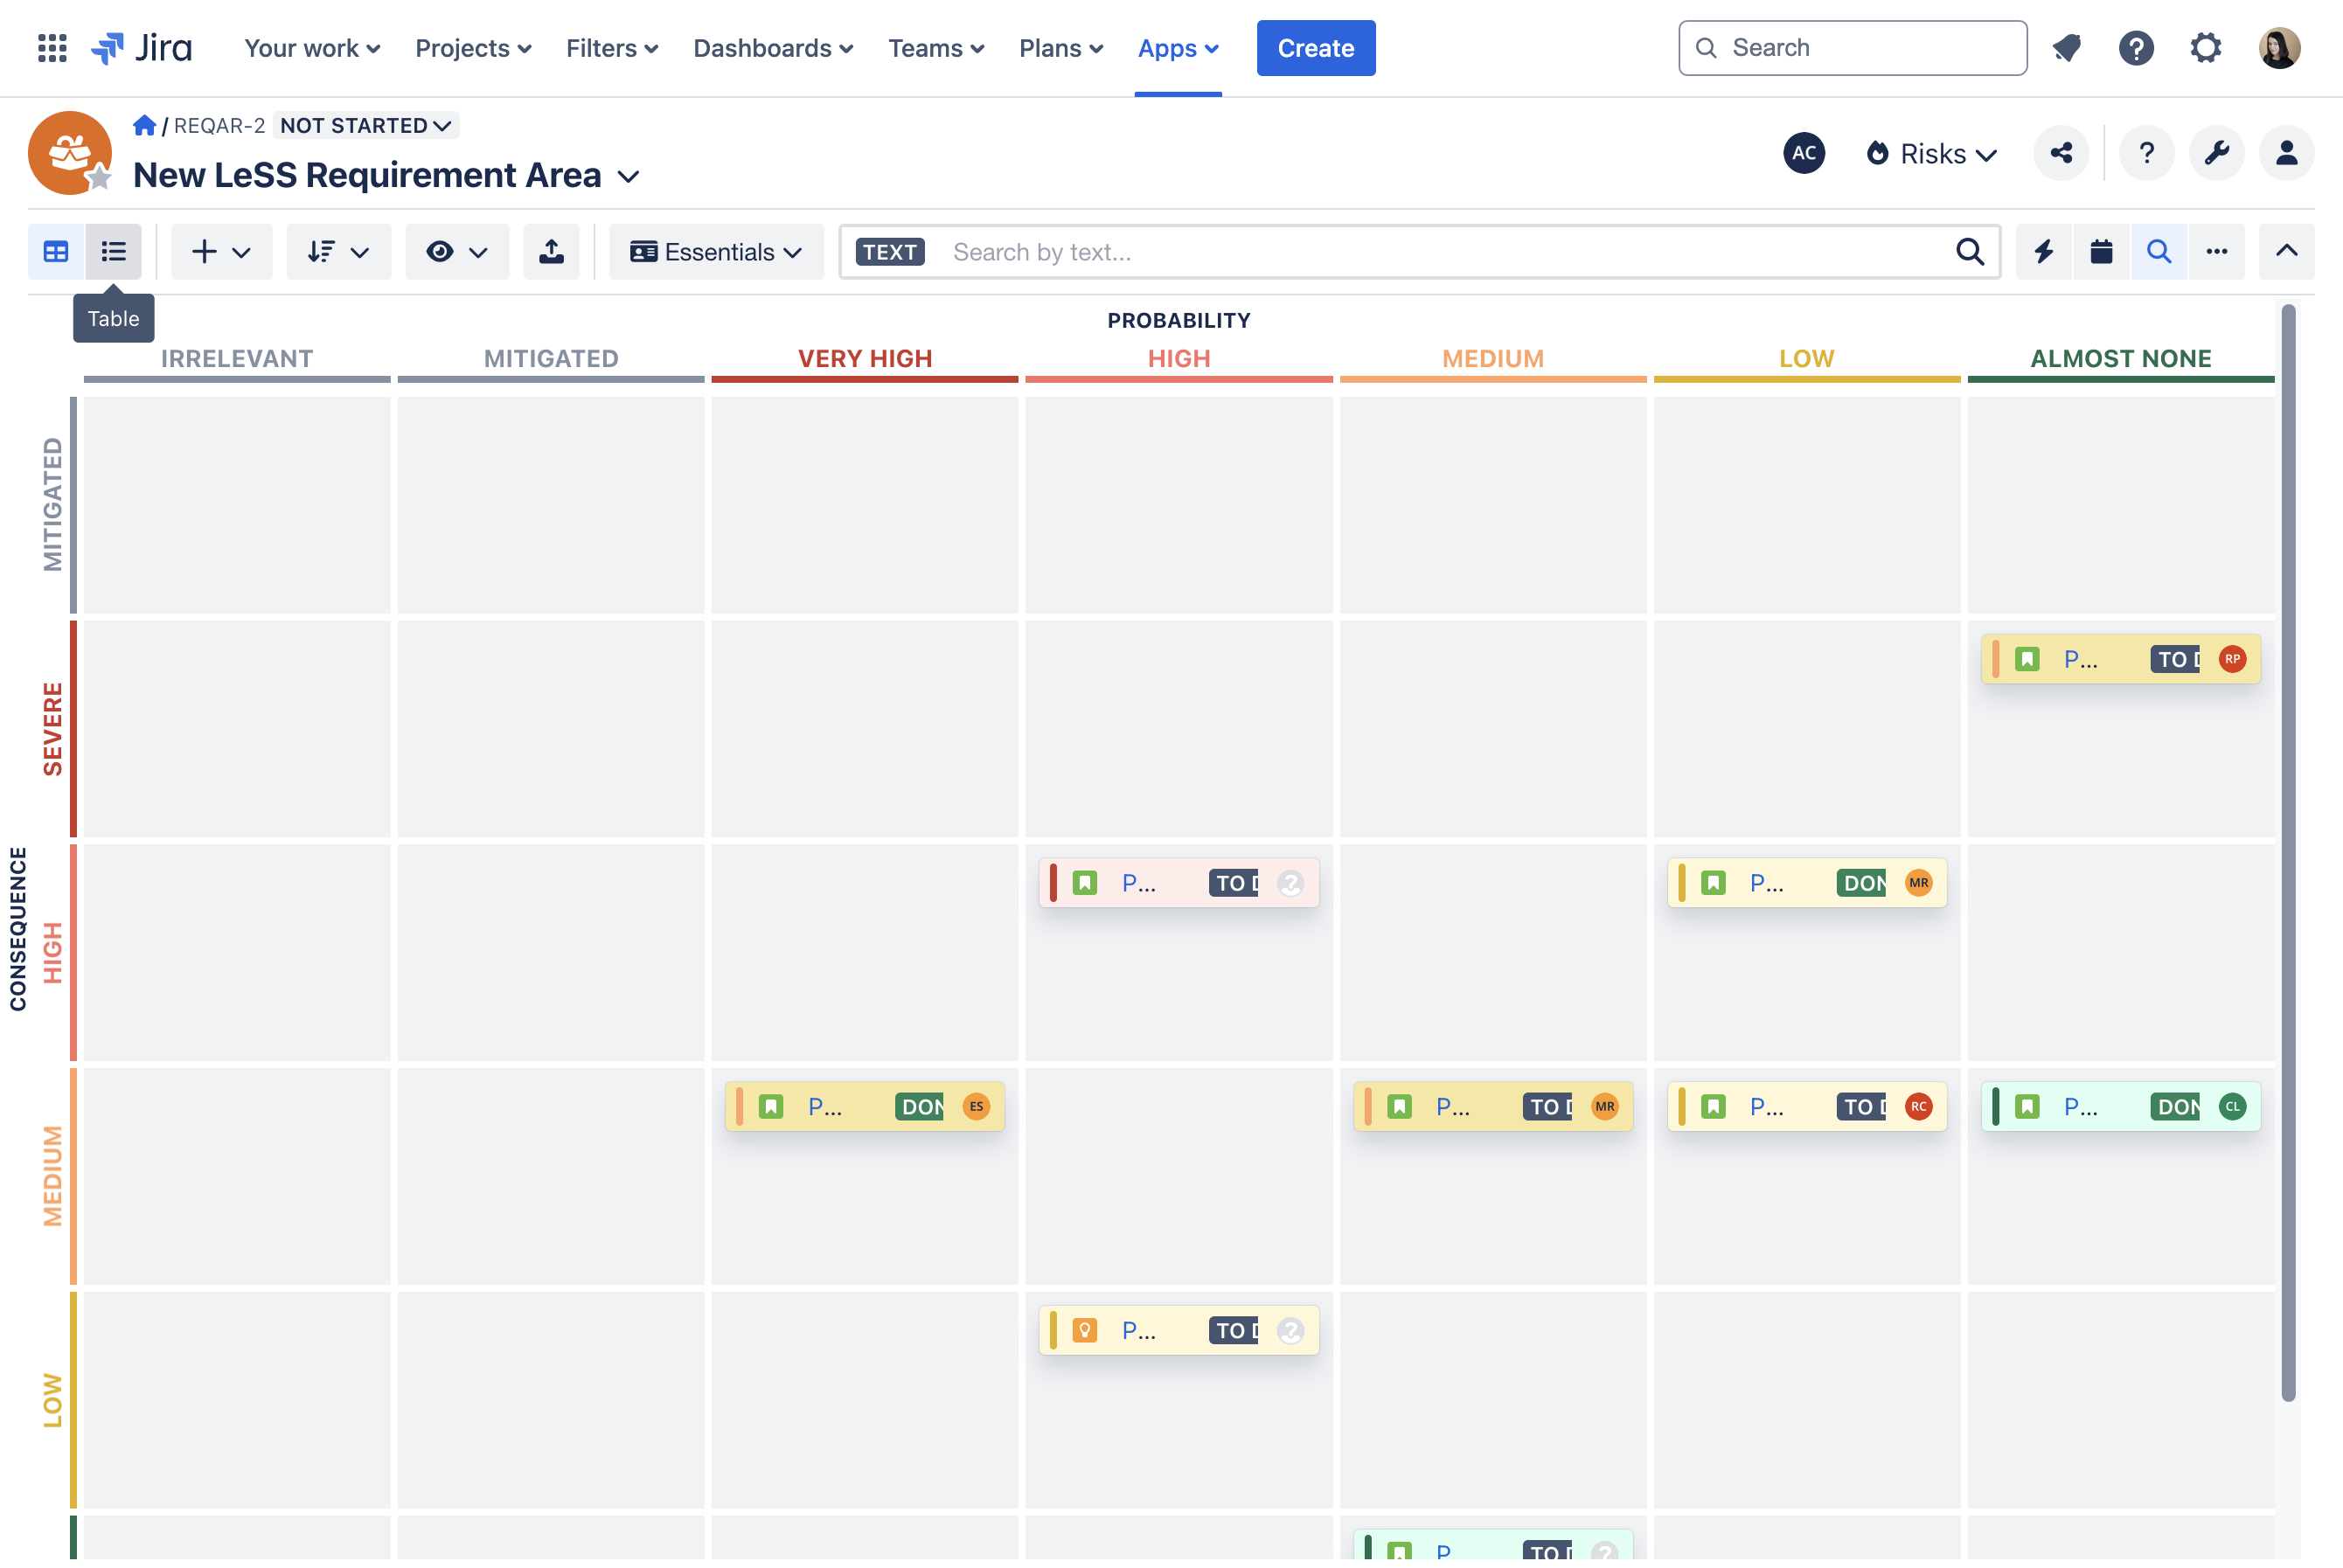Click the magnifier search submit icon

click(1969, 252)
